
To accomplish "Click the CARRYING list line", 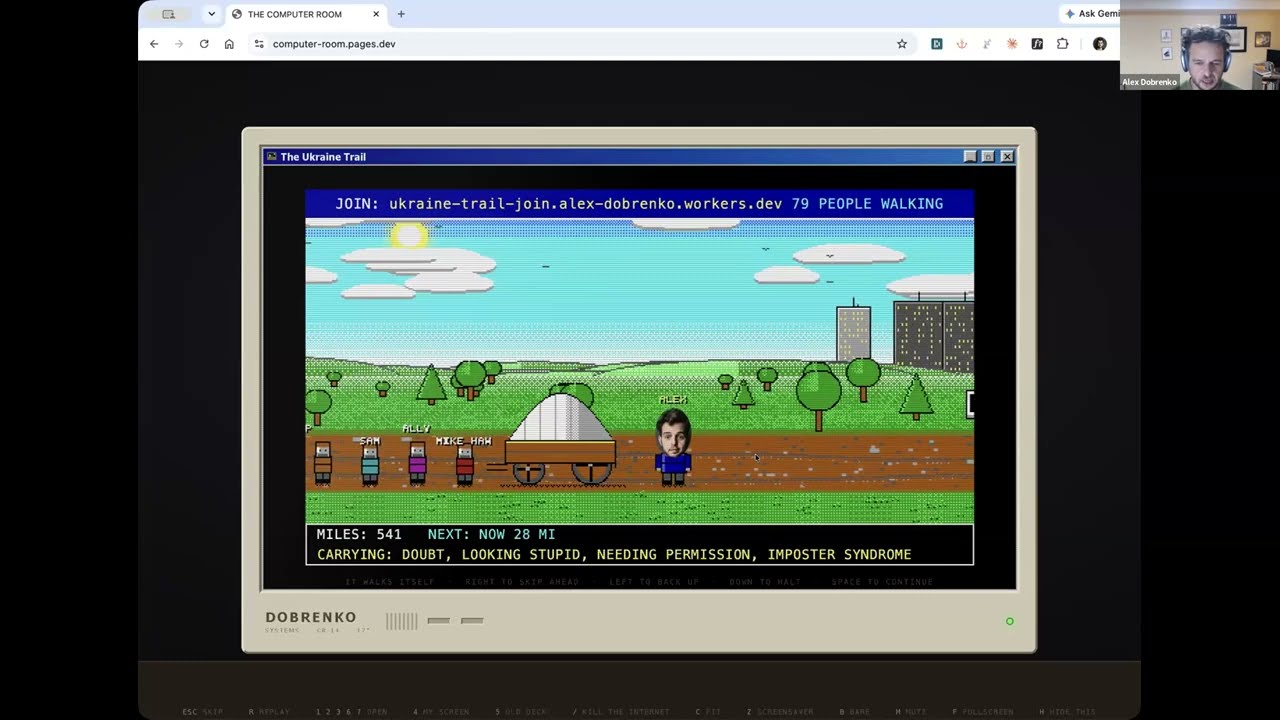I will pyautogui.click(x=614, y=554).
